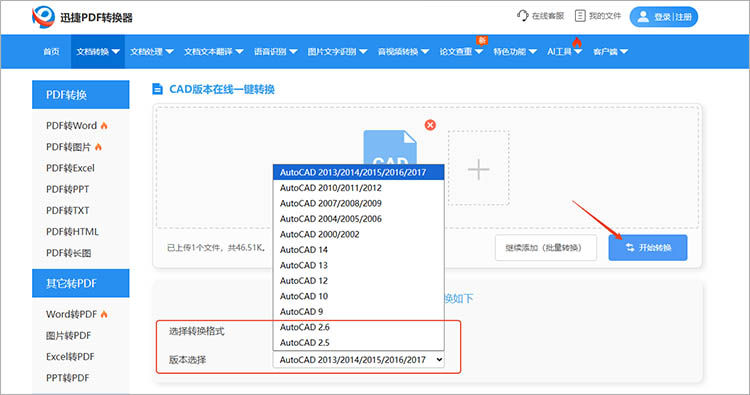Expand 文档处理 navigation menu

[152, 52]
